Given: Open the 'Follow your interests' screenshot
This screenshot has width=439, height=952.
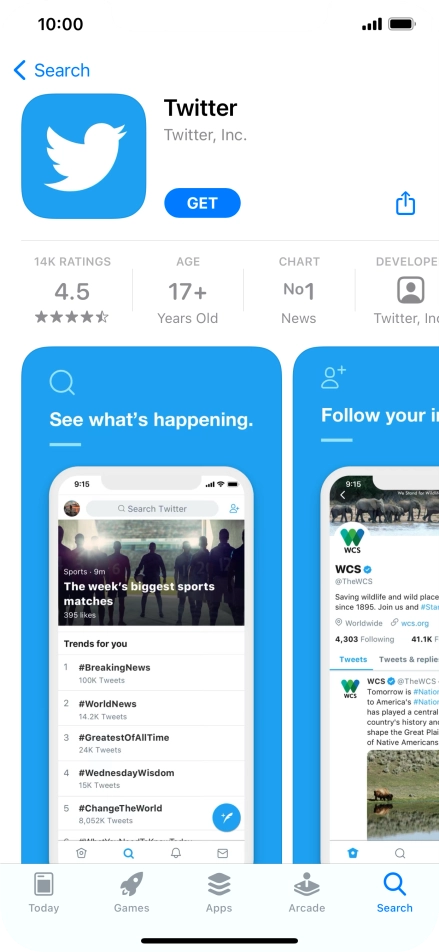Looking at the screenshot, I should coord(366,605).
